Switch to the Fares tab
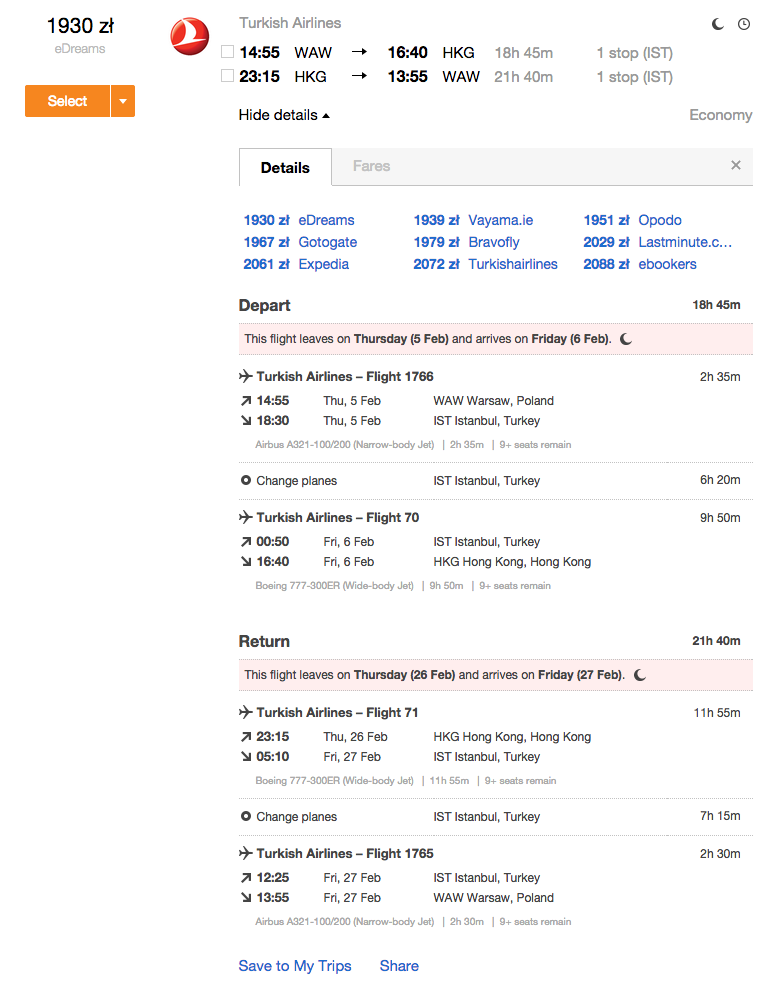Viewport: 763px width, 1008px height. pyautogui.click(x=372, y=166)
